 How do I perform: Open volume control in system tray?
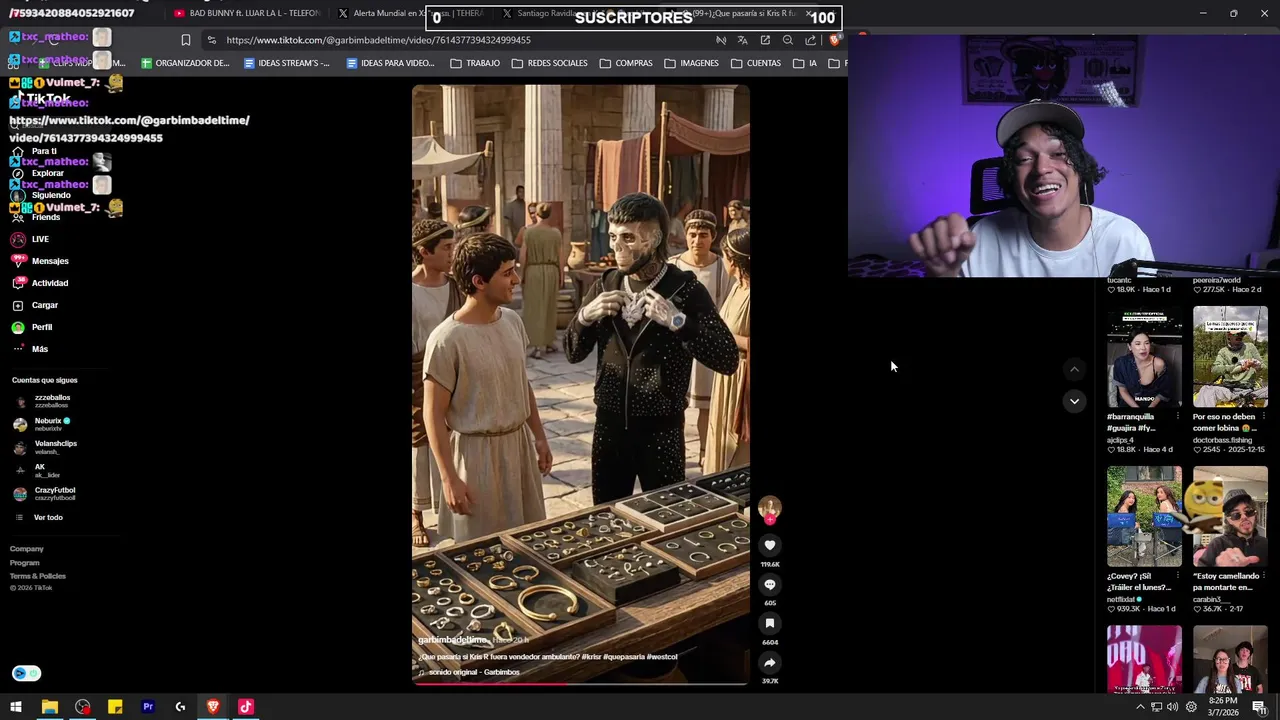(1173, 707)
